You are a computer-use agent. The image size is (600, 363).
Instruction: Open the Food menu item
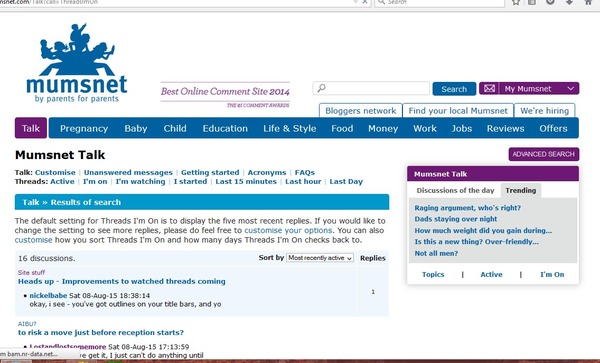(342, 129)
